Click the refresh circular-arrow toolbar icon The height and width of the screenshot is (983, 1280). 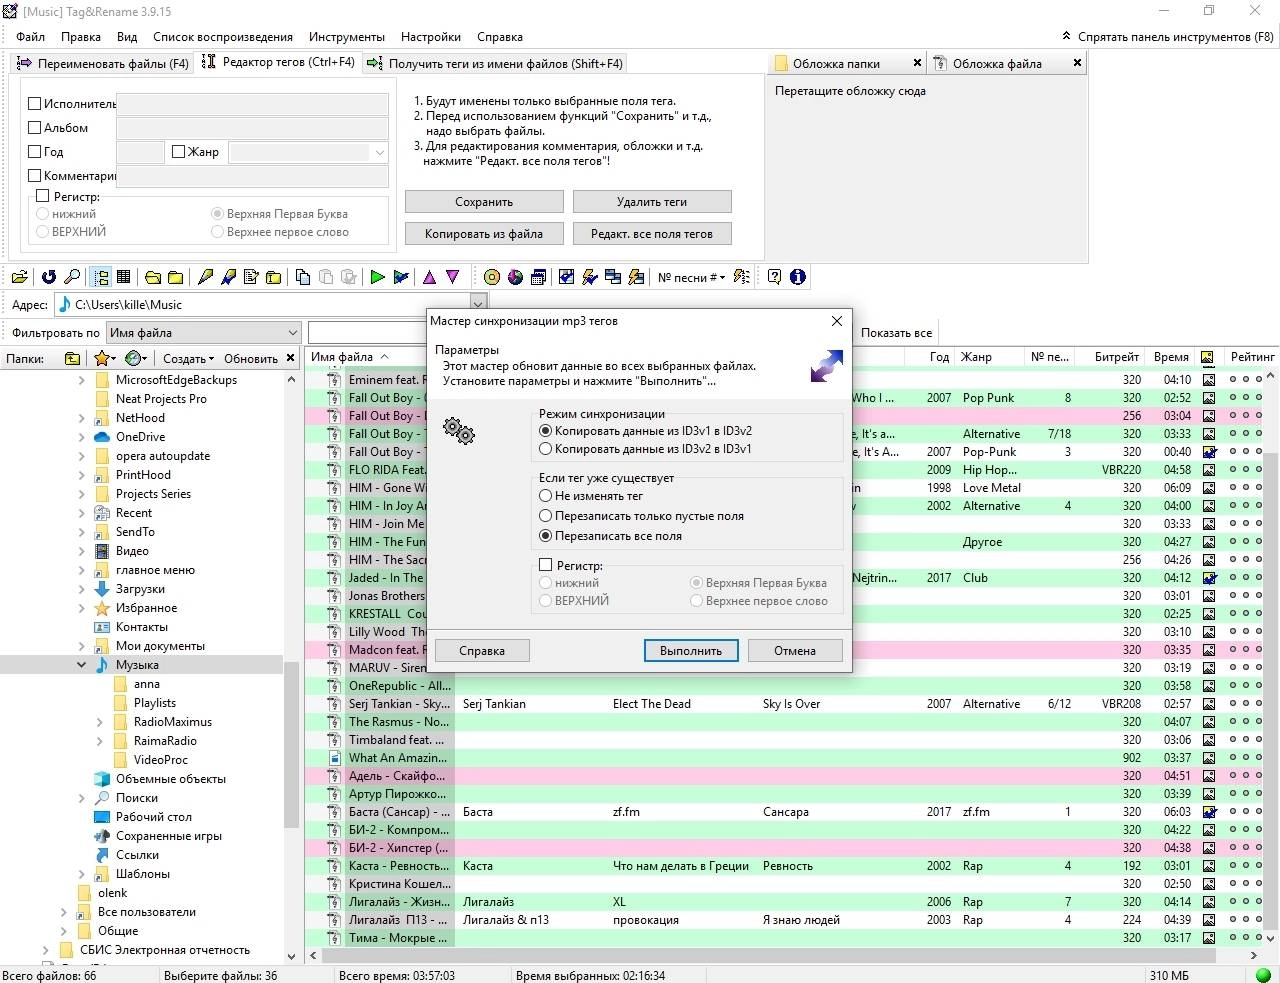[48, 277]
